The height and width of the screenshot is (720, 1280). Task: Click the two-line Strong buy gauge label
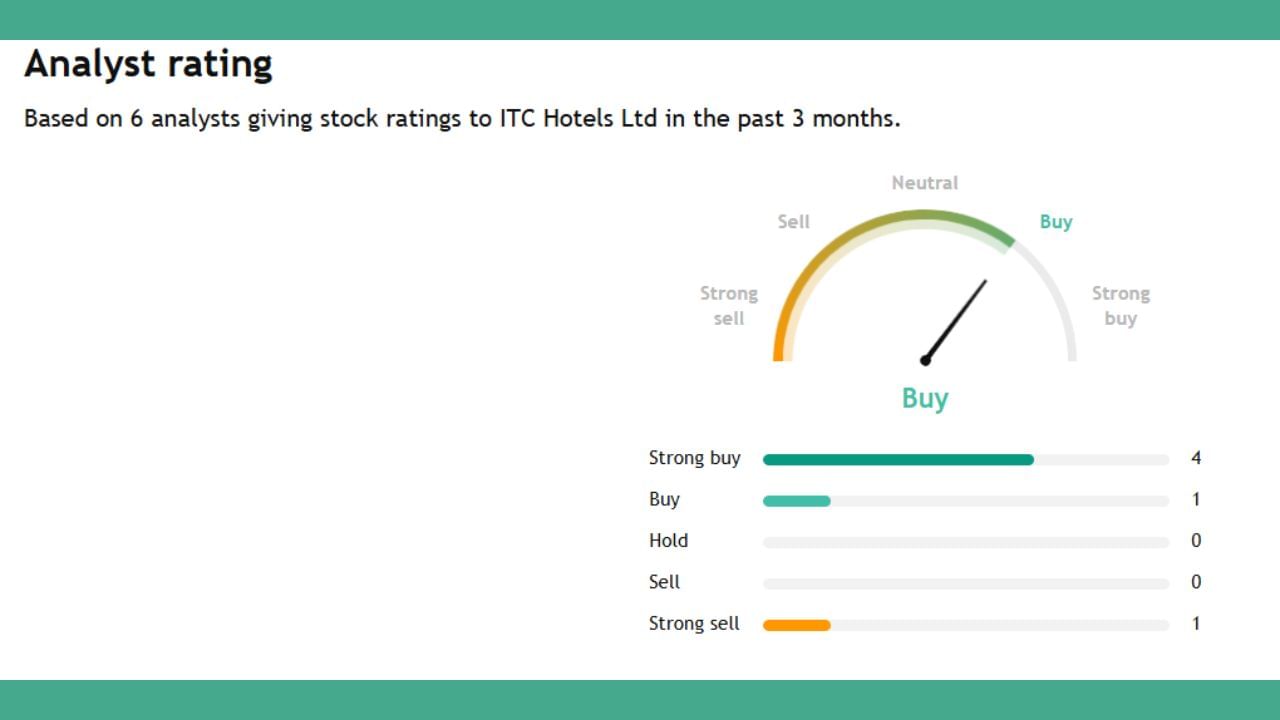[x=1120, y=306]
